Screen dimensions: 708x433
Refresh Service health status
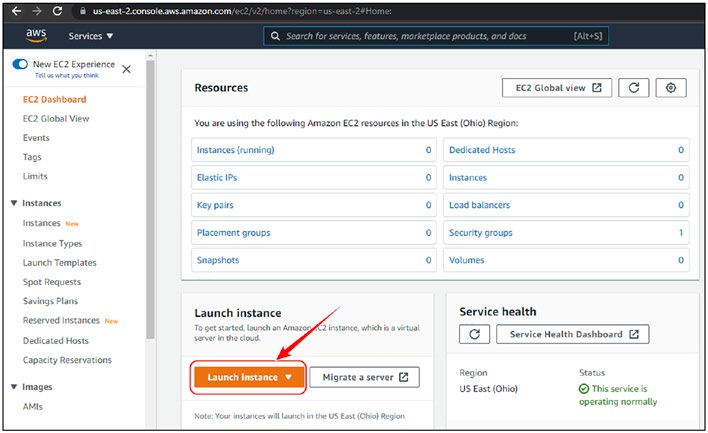pos(474,334)
